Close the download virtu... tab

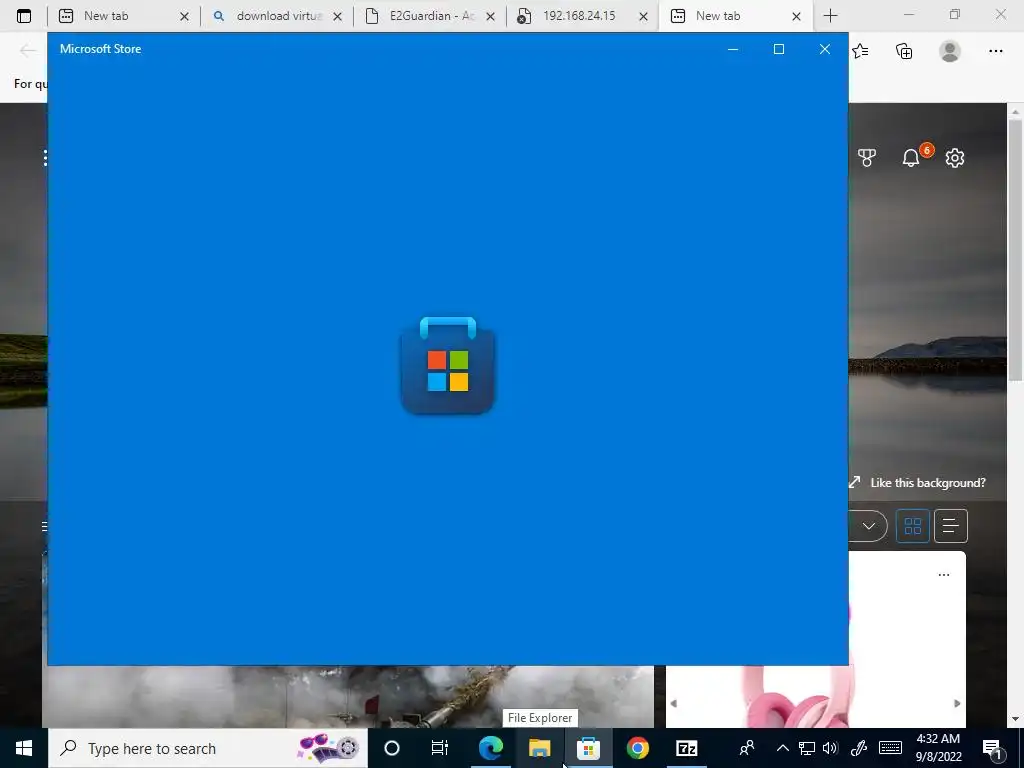tap(337, 16)
